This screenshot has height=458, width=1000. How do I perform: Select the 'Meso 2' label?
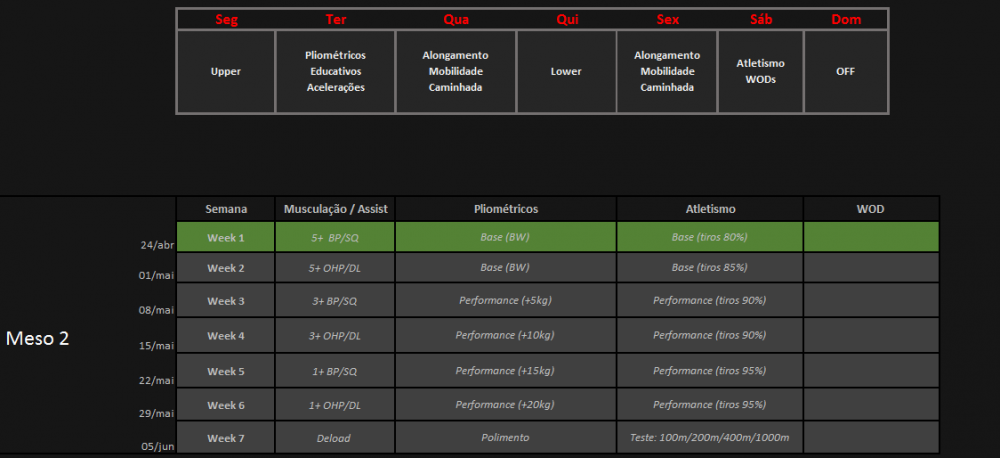pyautogui.click(x=38, y=339)
